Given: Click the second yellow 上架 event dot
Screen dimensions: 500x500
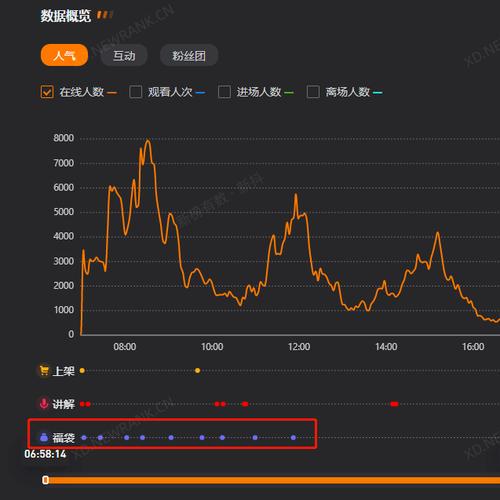Looking at the screenshot, I should [x=197, y=371].
